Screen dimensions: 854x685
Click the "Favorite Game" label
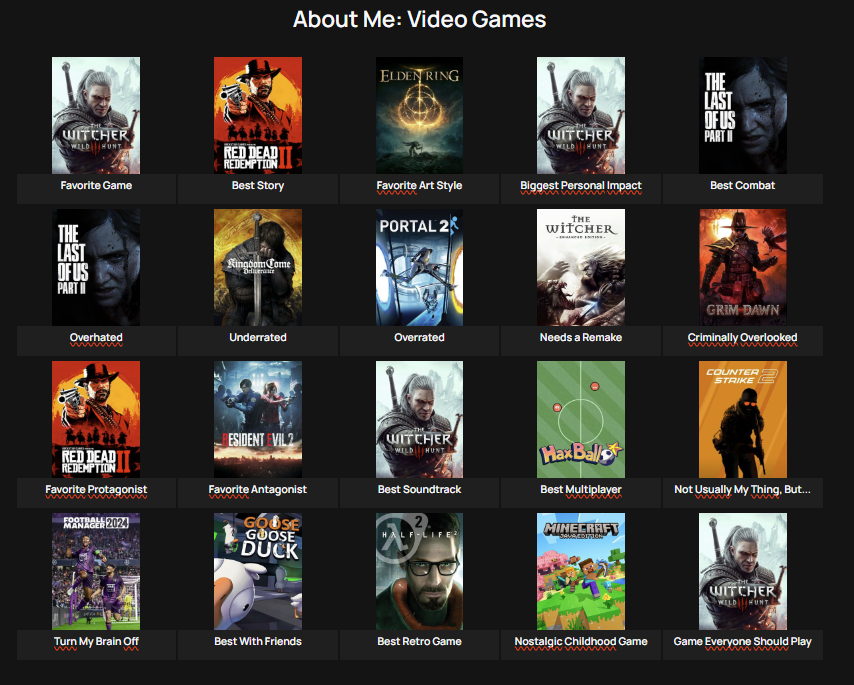(x=96, y=185)
